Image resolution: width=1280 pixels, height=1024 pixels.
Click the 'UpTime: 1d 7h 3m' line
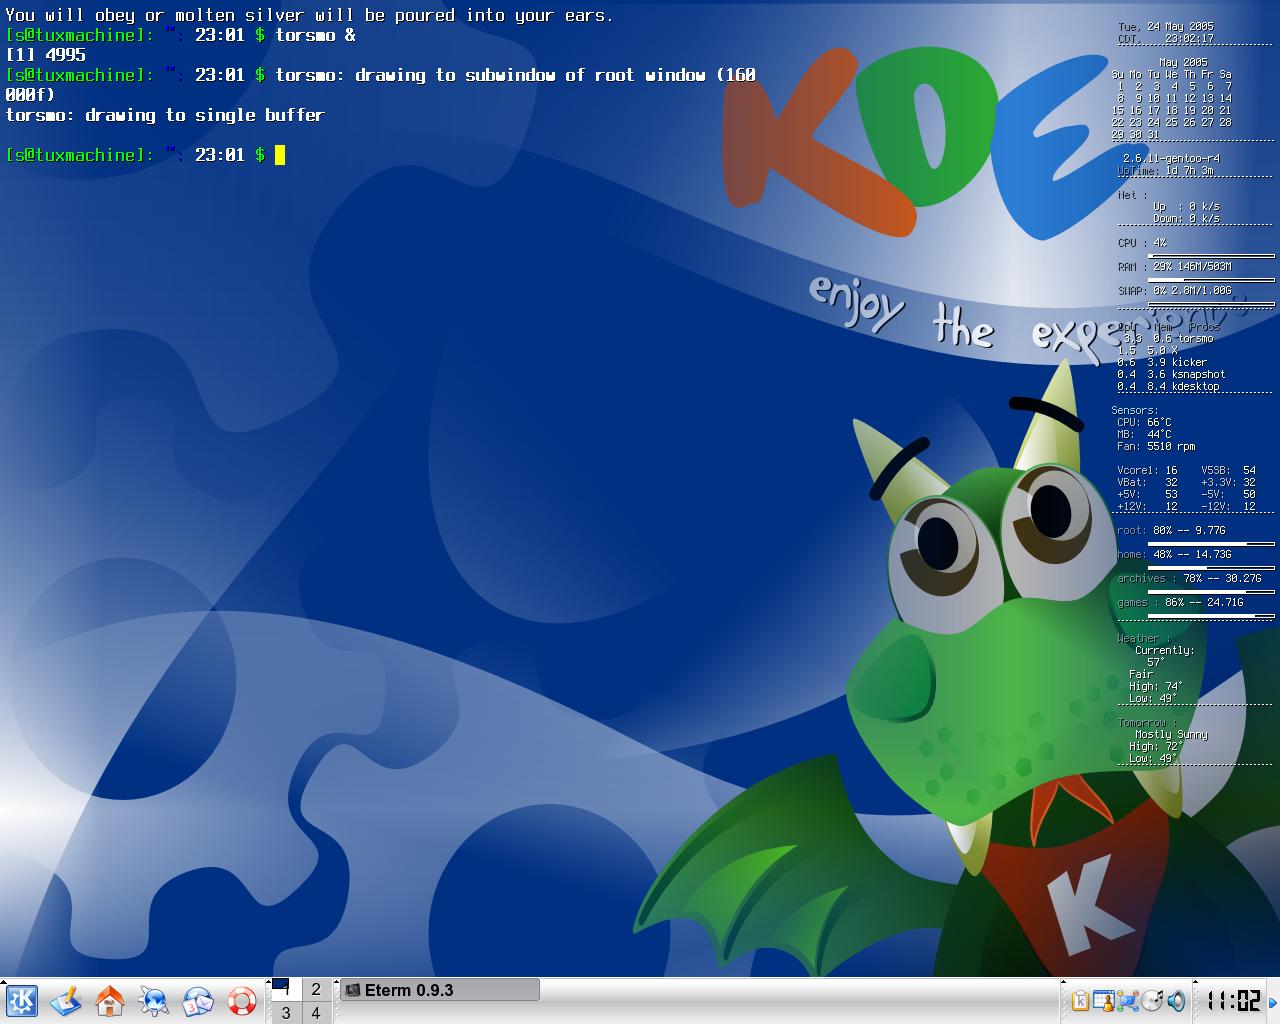click(x=1165, y=170)
